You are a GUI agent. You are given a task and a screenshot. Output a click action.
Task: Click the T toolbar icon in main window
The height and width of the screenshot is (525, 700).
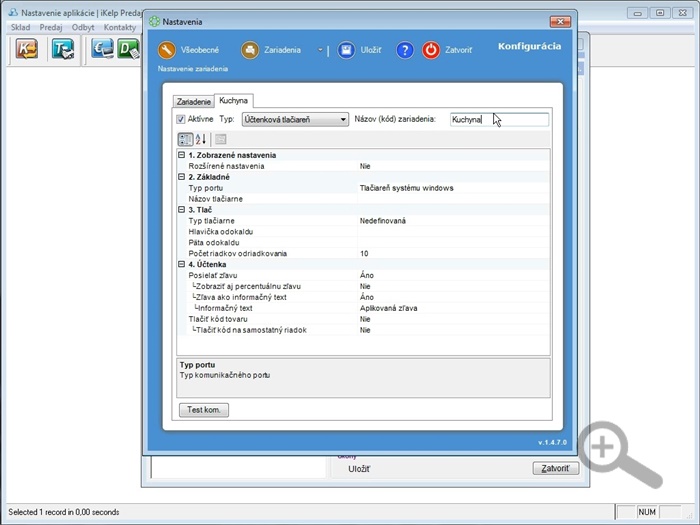63,49
